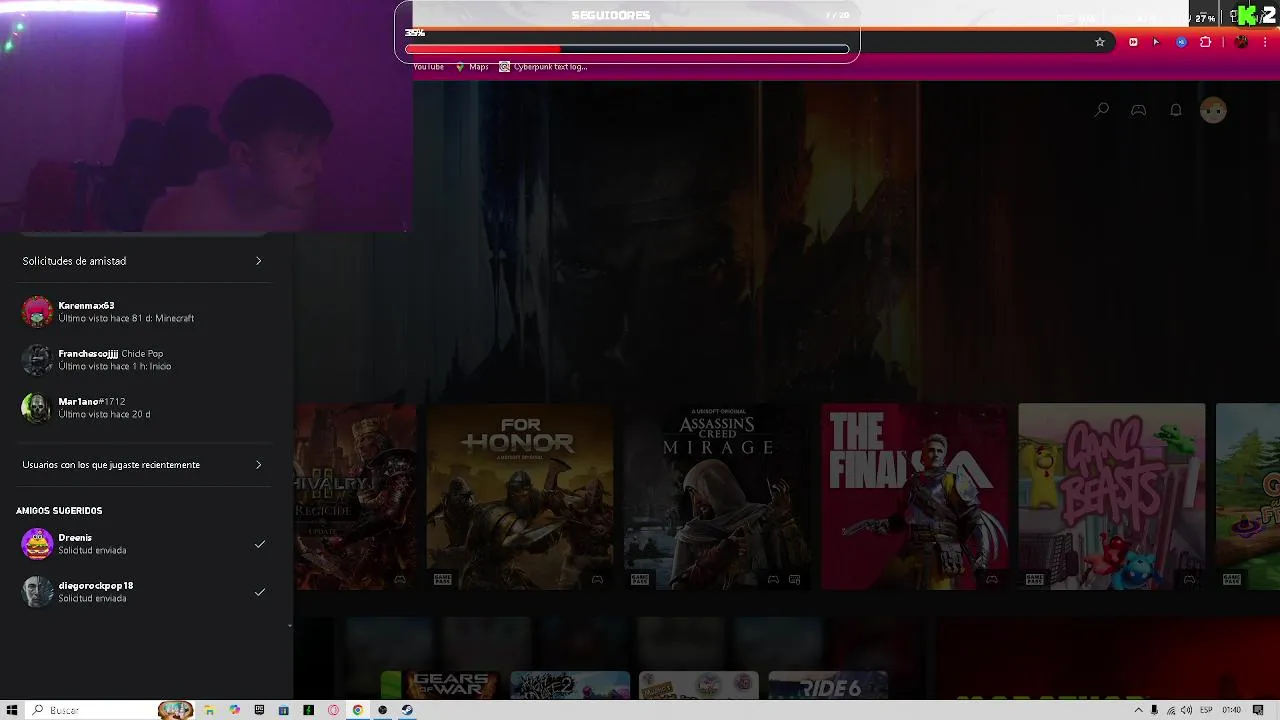Click the Seguidores progress bar

tap(627, 49)
